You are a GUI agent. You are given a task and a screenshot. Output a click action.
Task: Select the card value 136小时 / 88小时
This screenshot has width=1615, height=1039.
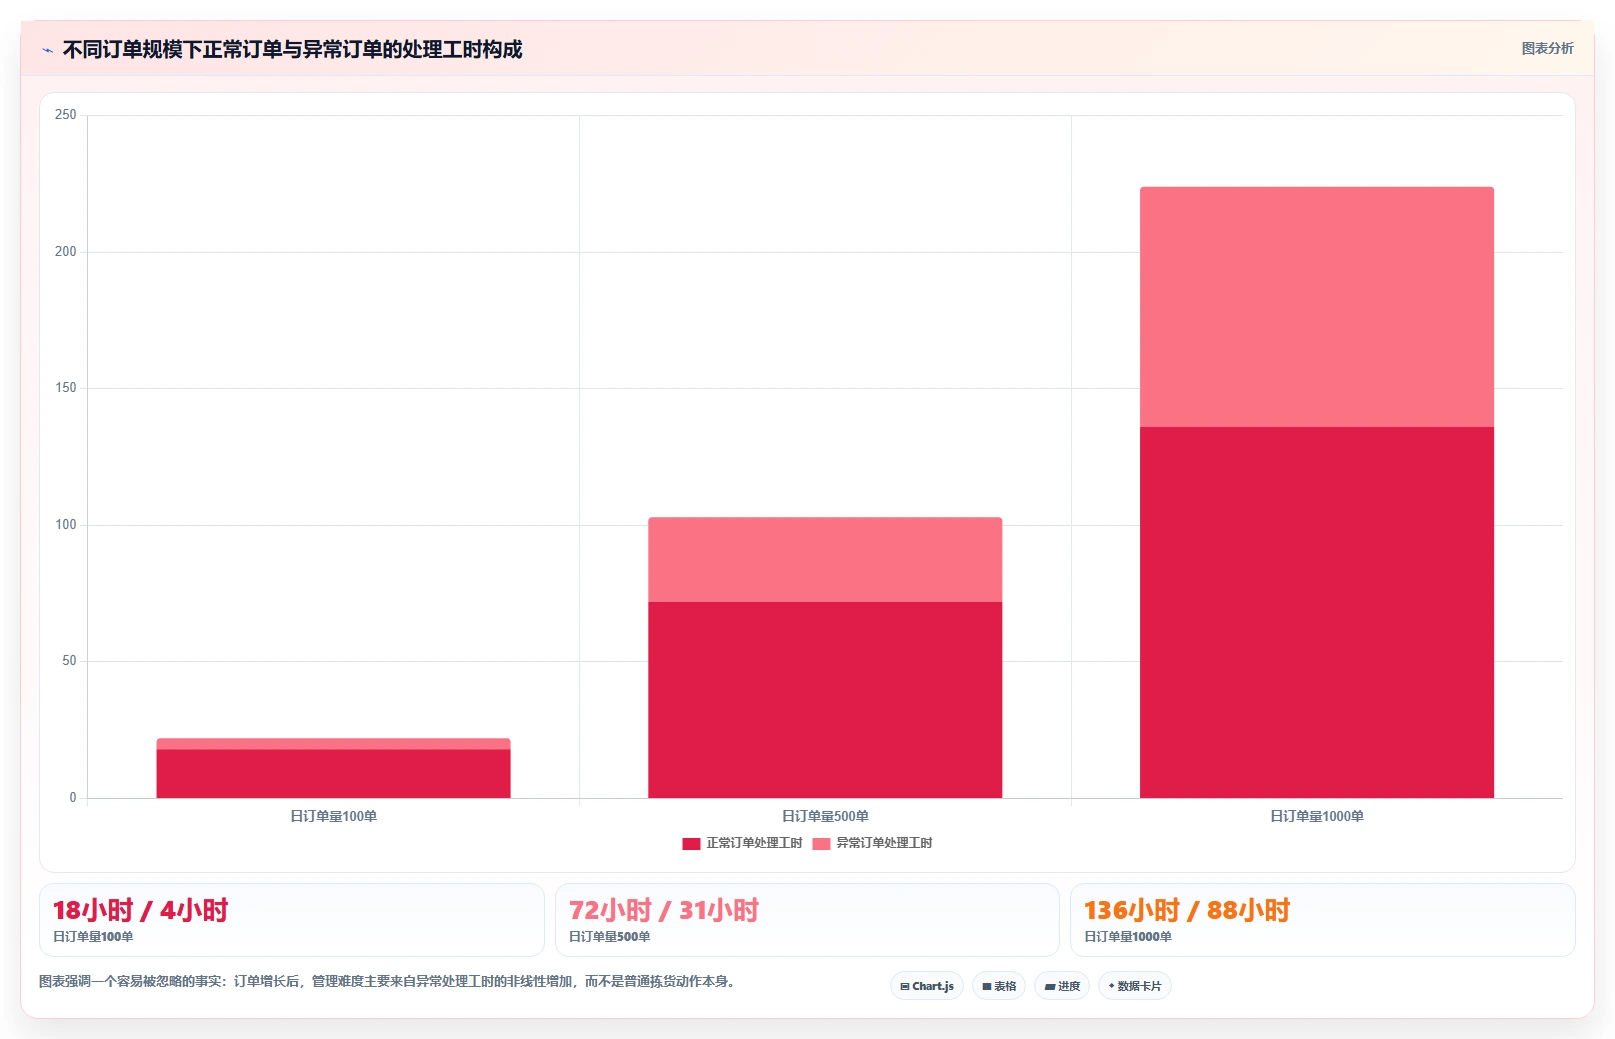pyautogui.click(x=1187, y=910)
